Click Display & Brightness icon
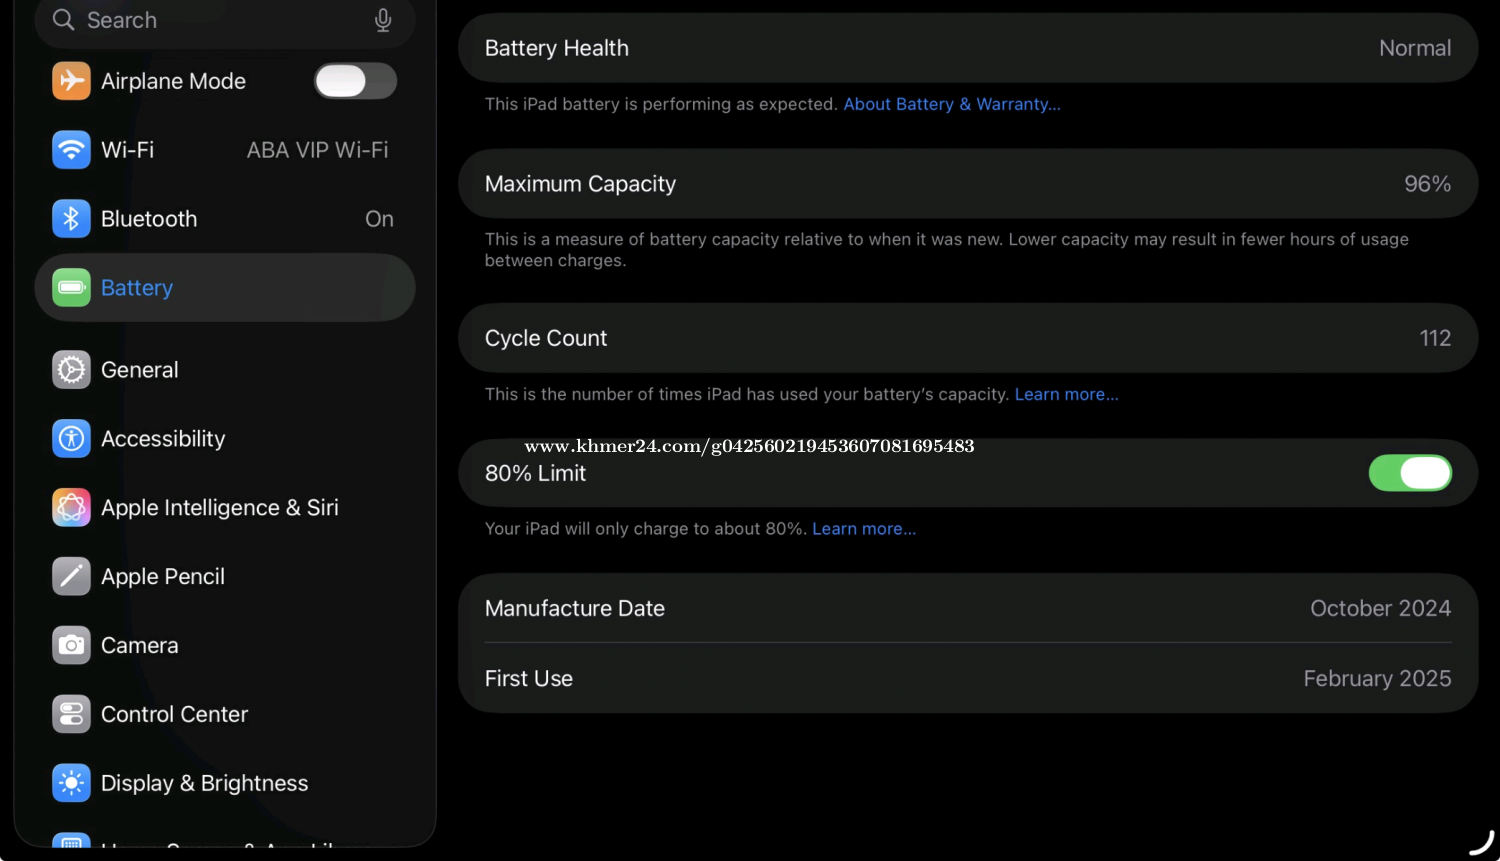This screenshot has height=861, width=1500. 71,784
